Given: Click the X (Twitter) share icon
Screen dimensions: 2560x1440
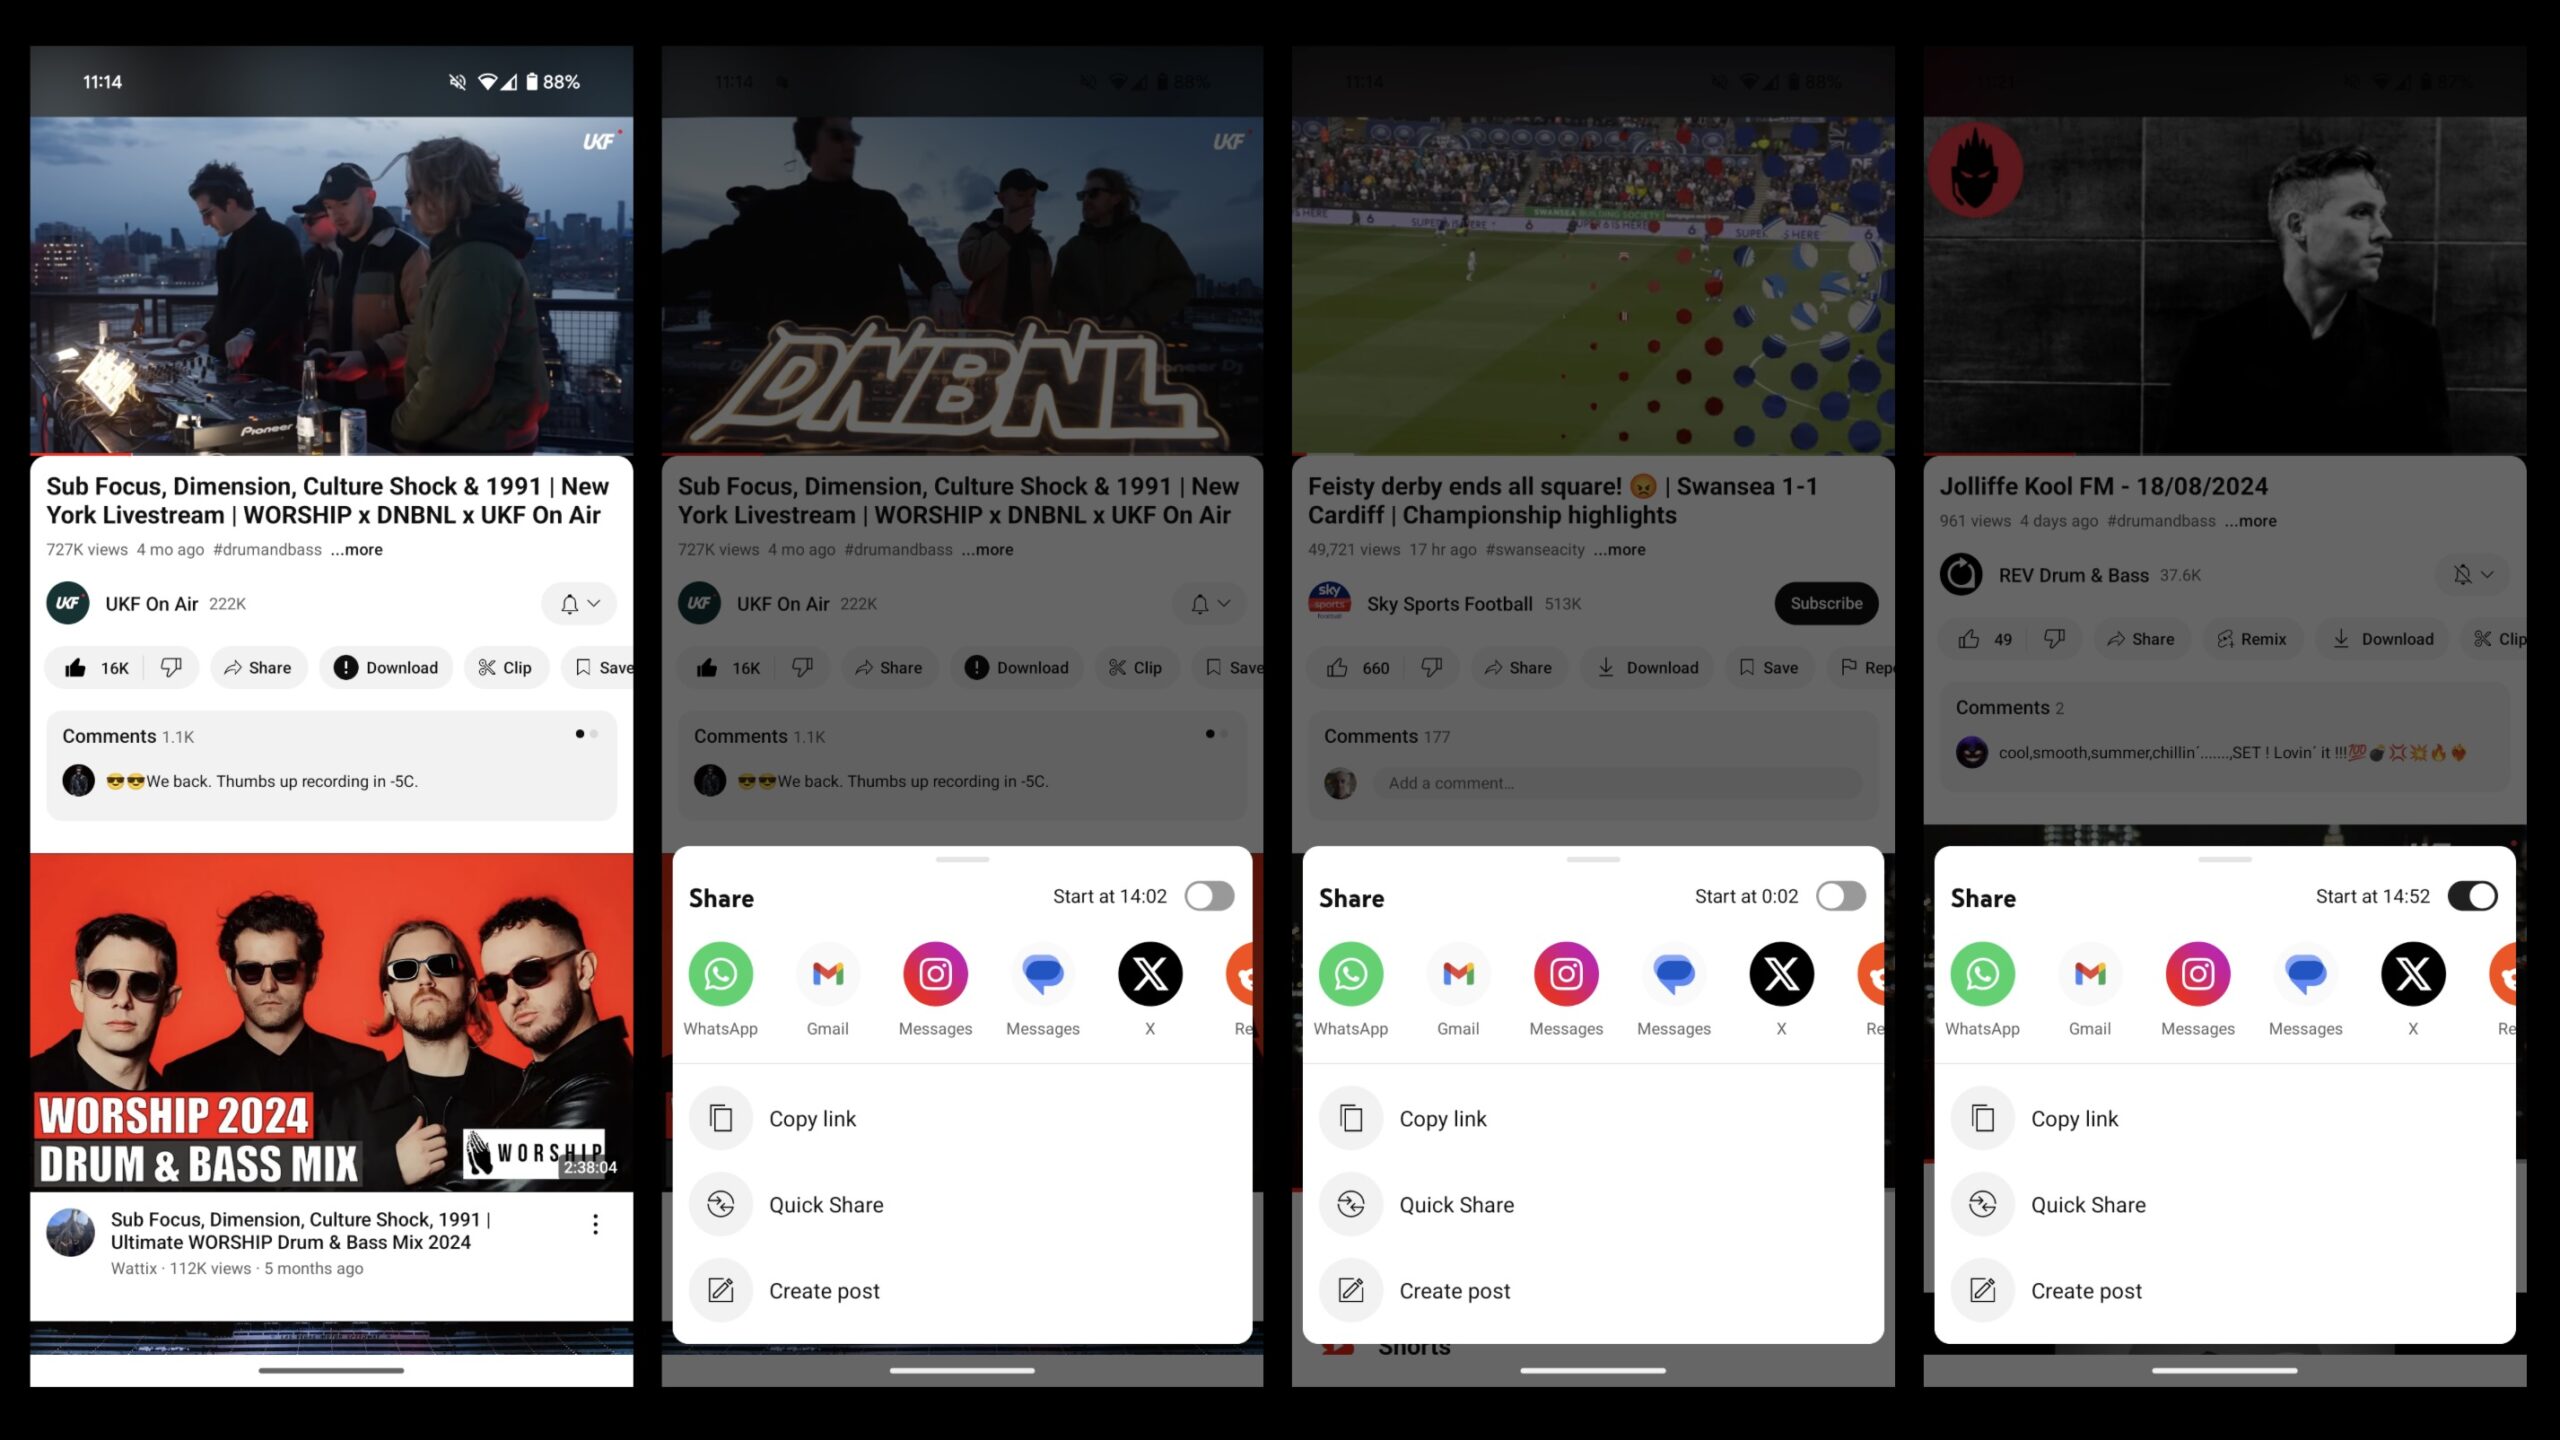Looking at the screenshot, I should click(x=1150, y=974).
